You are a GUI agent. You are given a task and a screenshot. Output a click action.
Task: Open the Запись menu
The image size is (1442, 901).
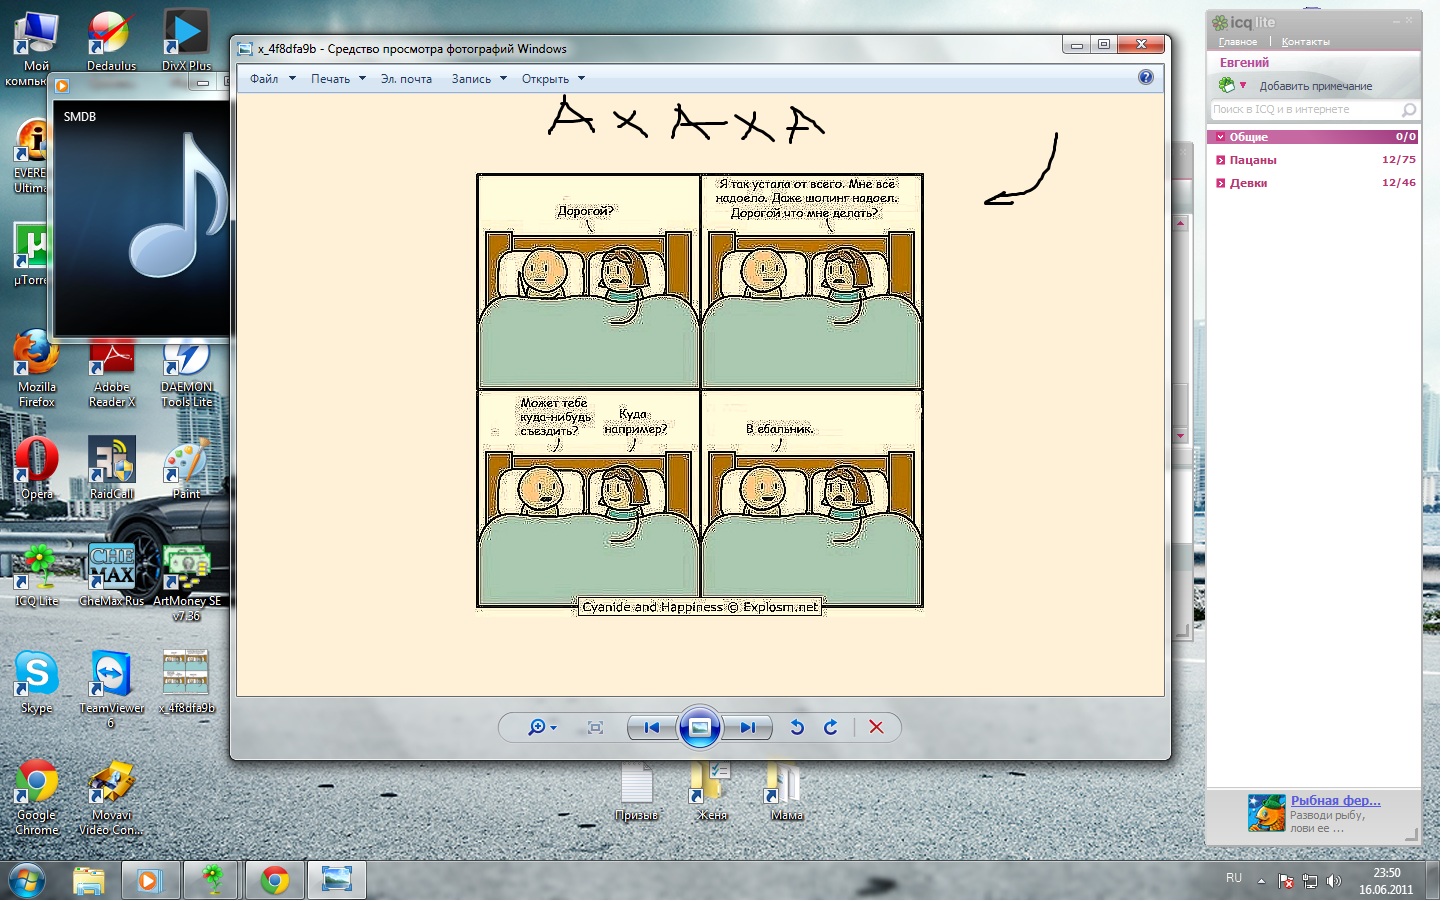coord(471,79)
